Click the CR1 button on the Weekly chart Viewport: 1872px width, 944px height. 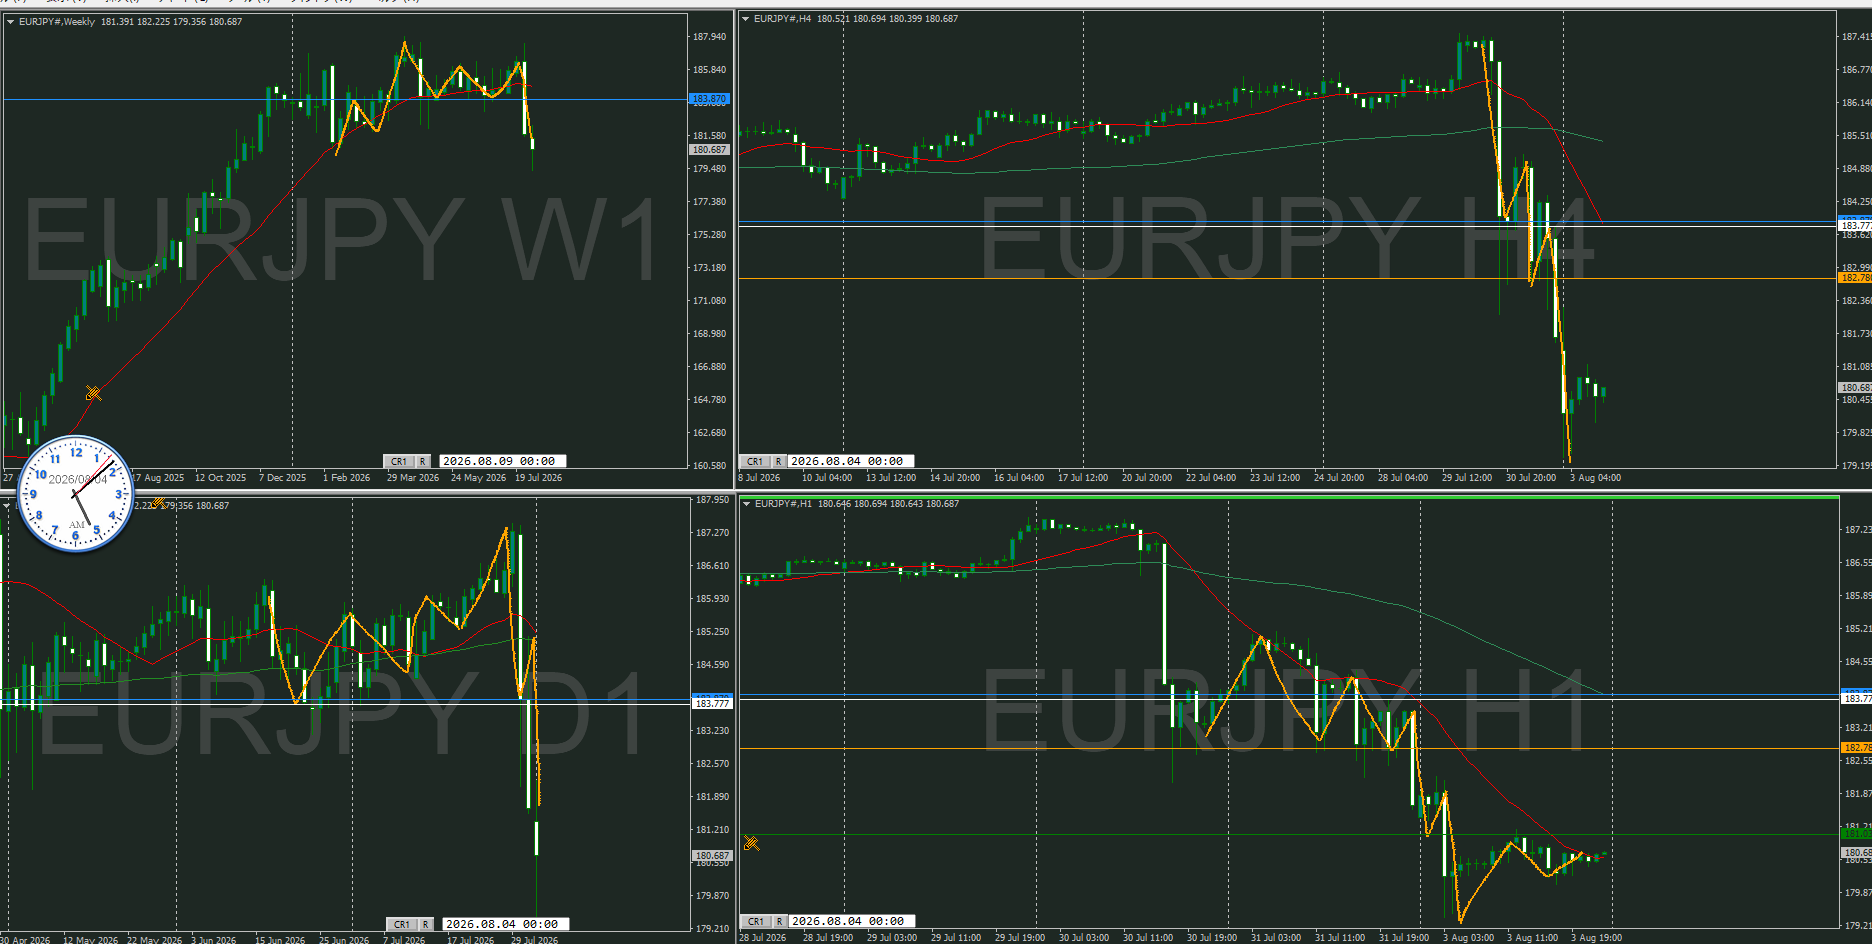399,461
